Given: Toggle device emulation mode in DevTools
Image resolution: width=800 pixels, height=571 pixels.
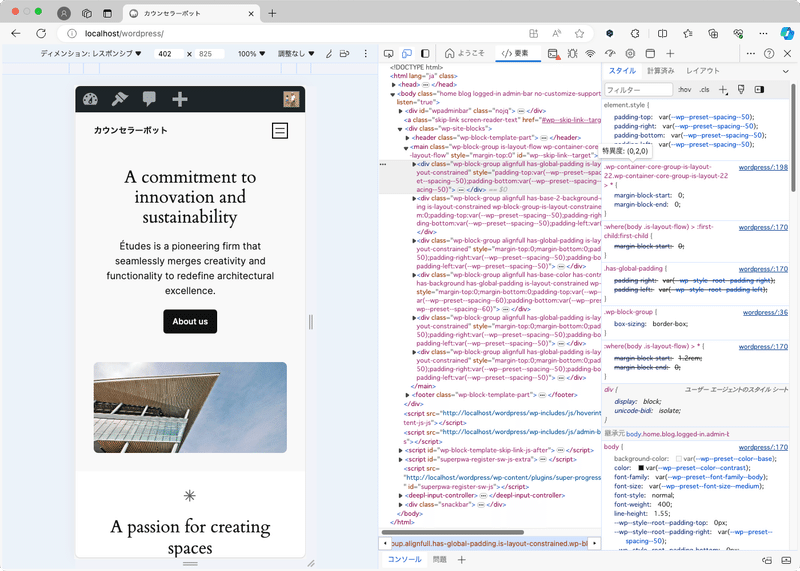Looking at the screenshot, I should pos(407,54).
